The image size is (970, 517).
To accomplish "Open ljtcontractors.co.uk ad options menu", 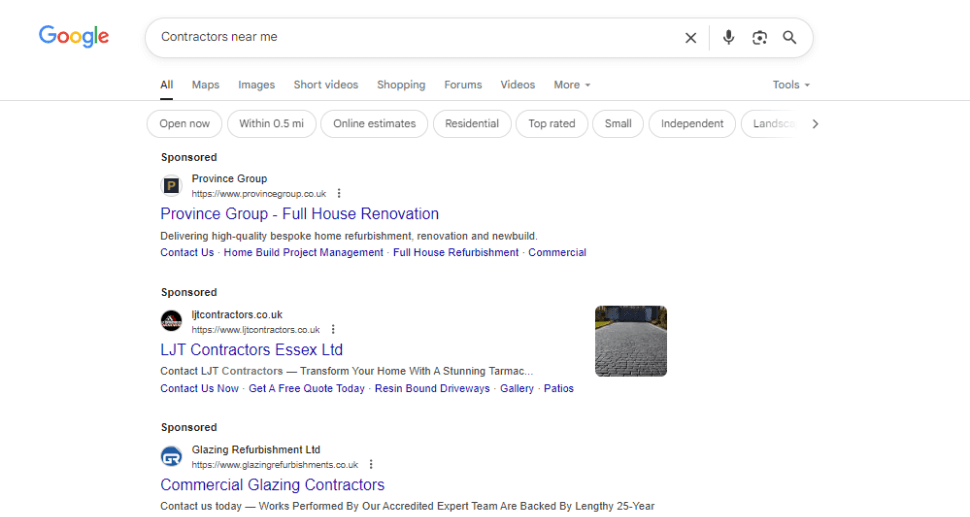I will [x=333, y=330].
